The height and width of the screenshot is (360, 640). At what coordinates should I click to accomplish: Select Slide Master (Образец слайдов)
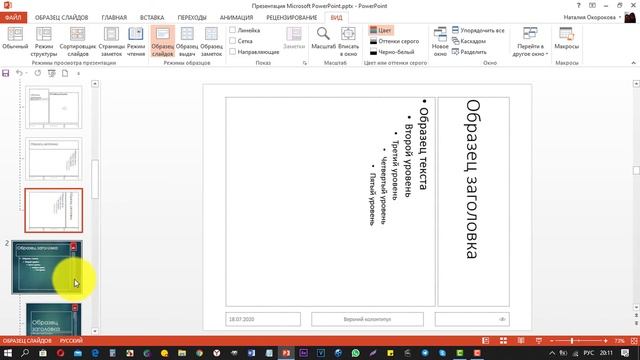pos(162,42)
